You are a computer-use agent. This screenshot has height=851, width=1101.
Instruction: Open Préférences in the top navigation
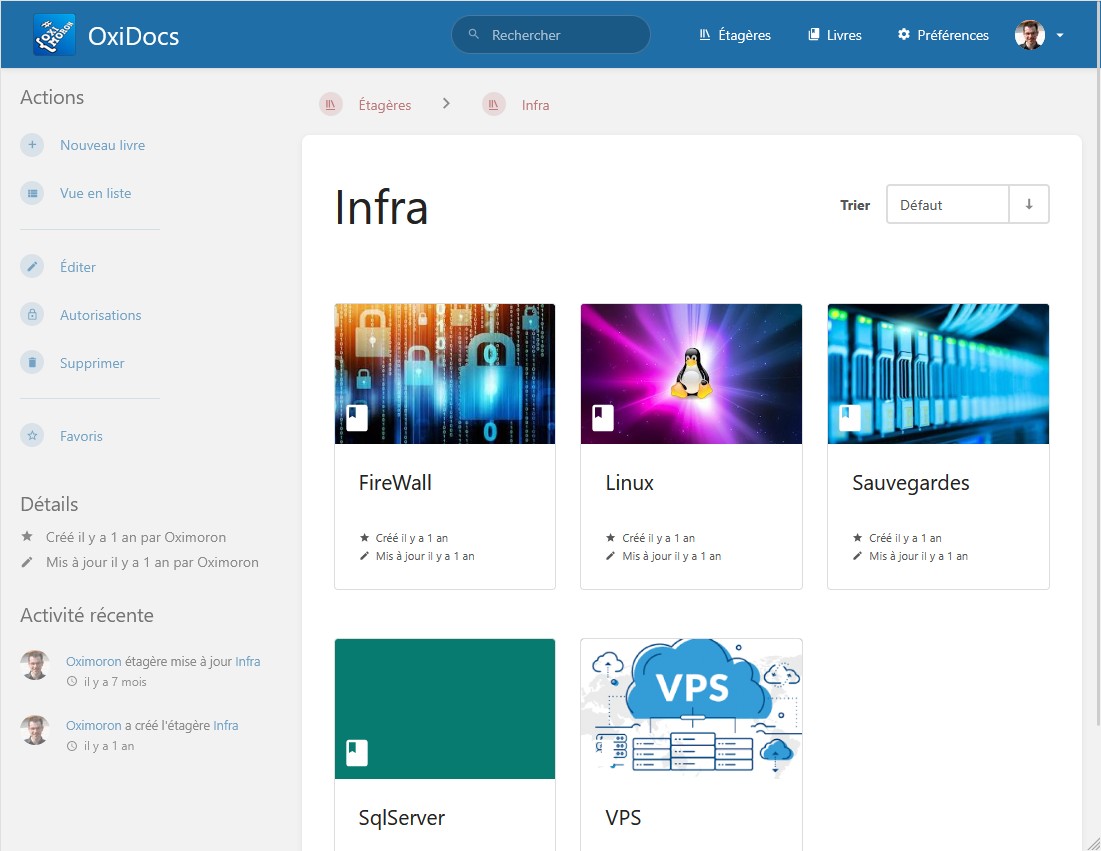(x=943, y=35)
